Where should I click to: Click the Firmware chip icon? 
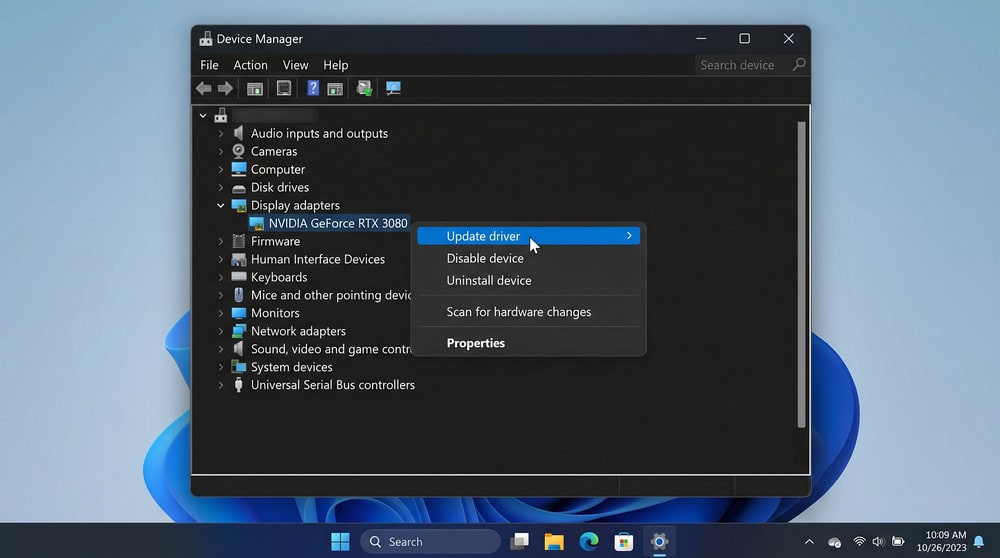239,241
